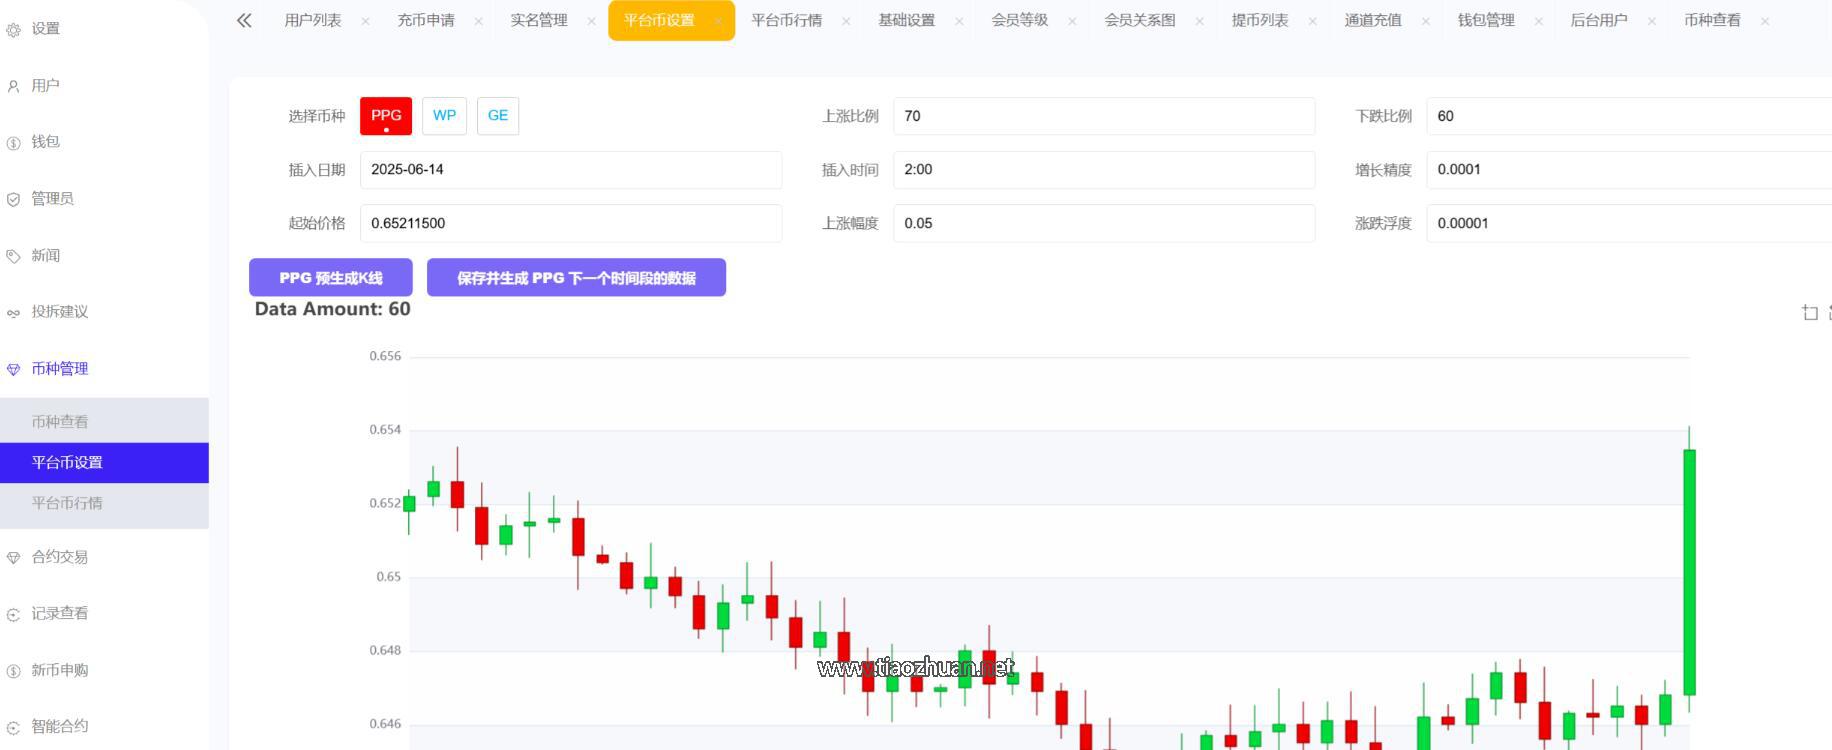Screen dimensions: 1832x750
Task: Click the PPG 预生成K线 button
Action: [331, 278]
